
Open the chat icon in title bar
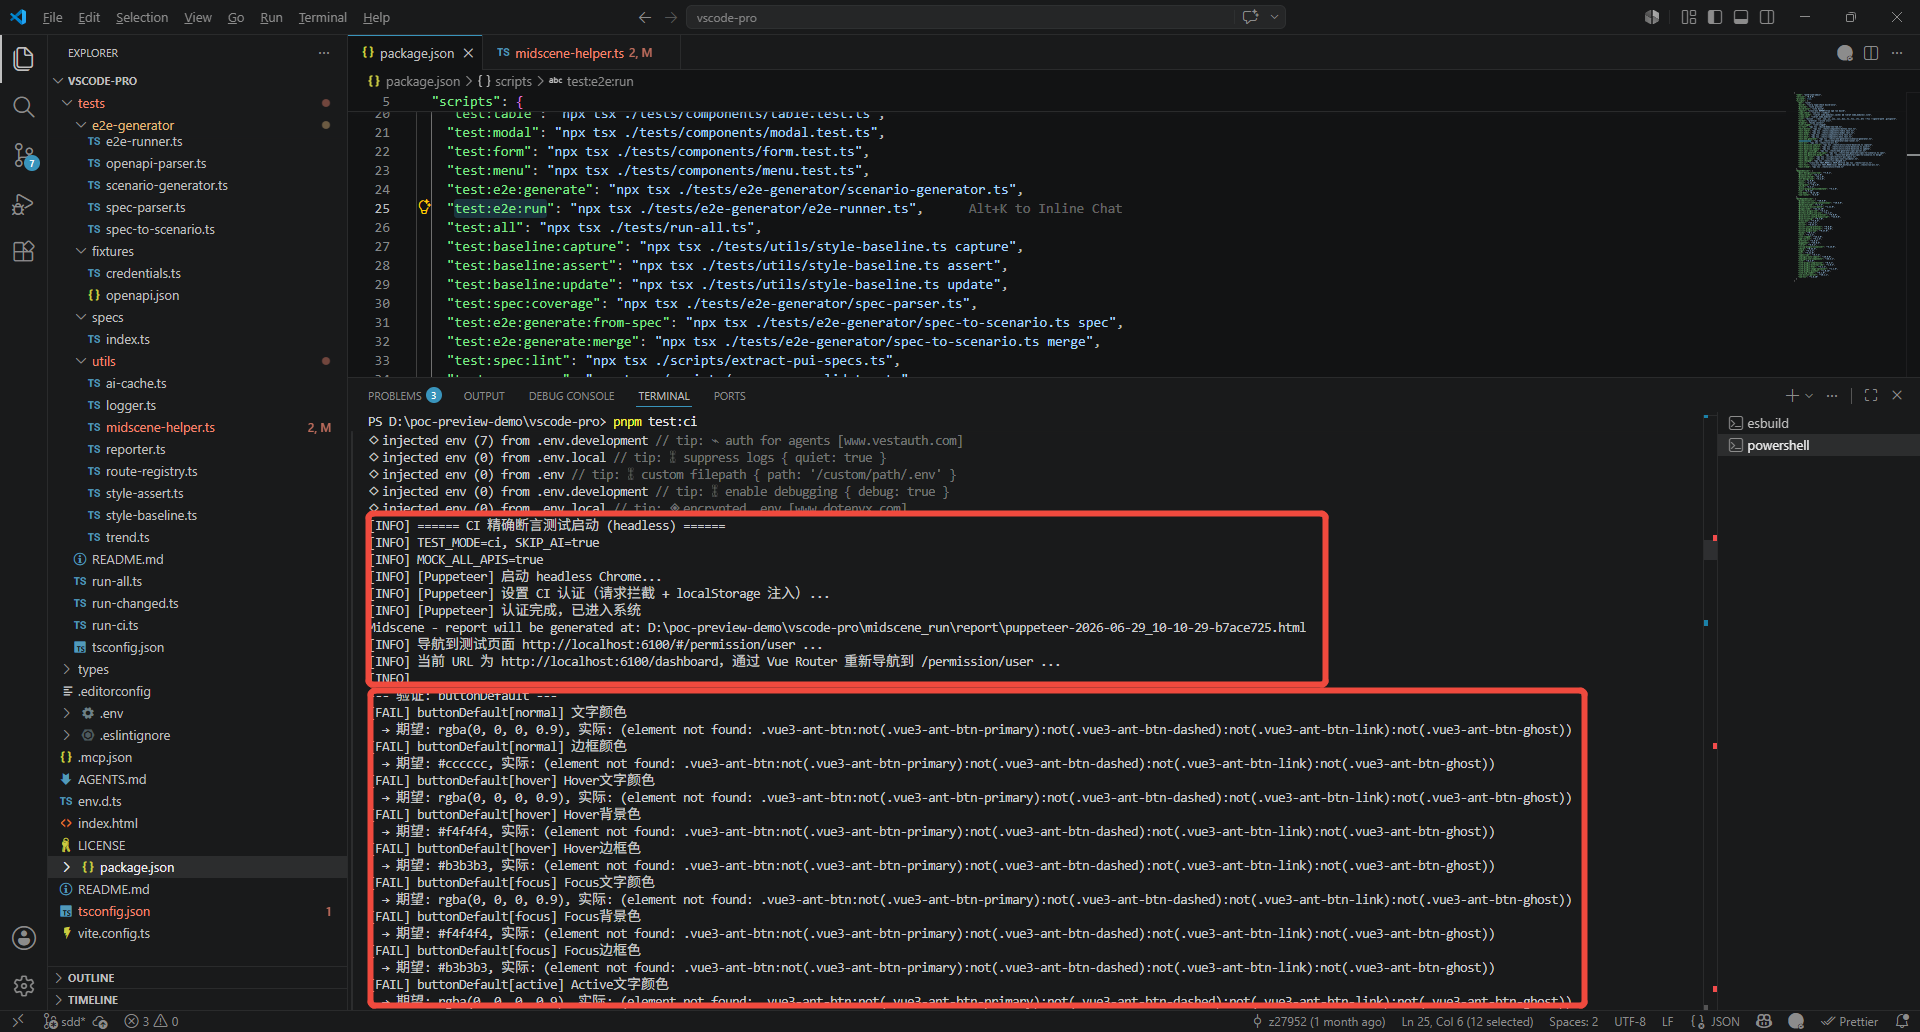coord(1250,17)
